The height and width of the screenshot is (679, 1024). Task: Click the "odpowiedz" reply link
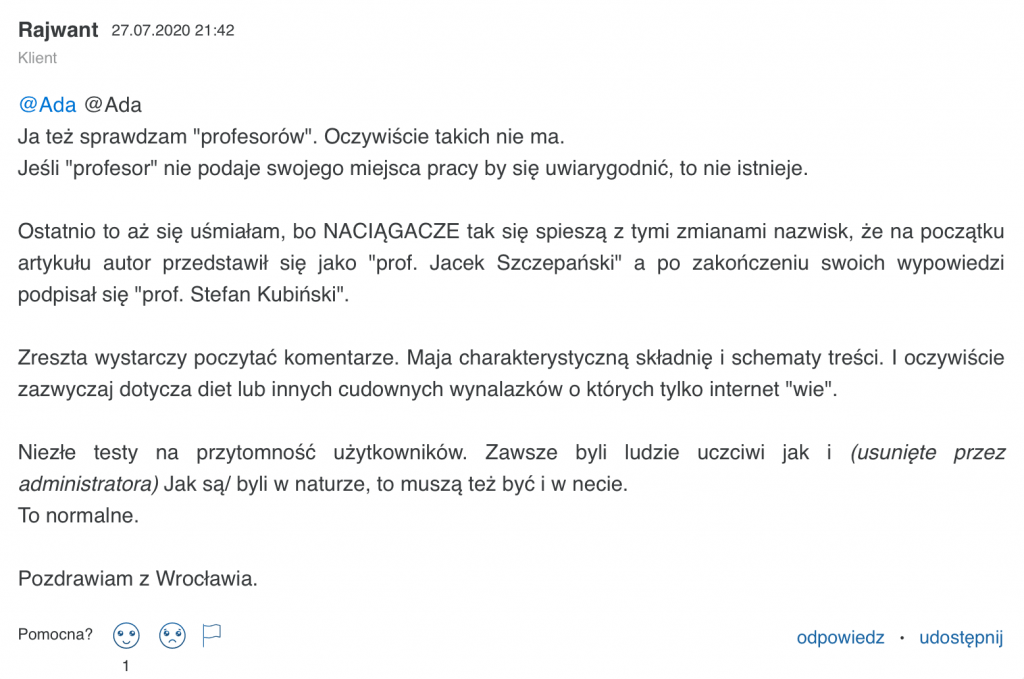coord(840,637)
